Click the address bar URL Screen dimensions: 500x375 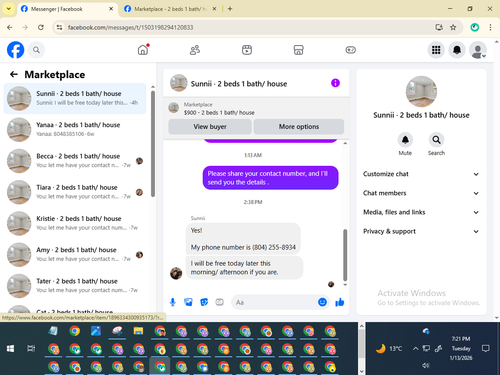[130, 27]
